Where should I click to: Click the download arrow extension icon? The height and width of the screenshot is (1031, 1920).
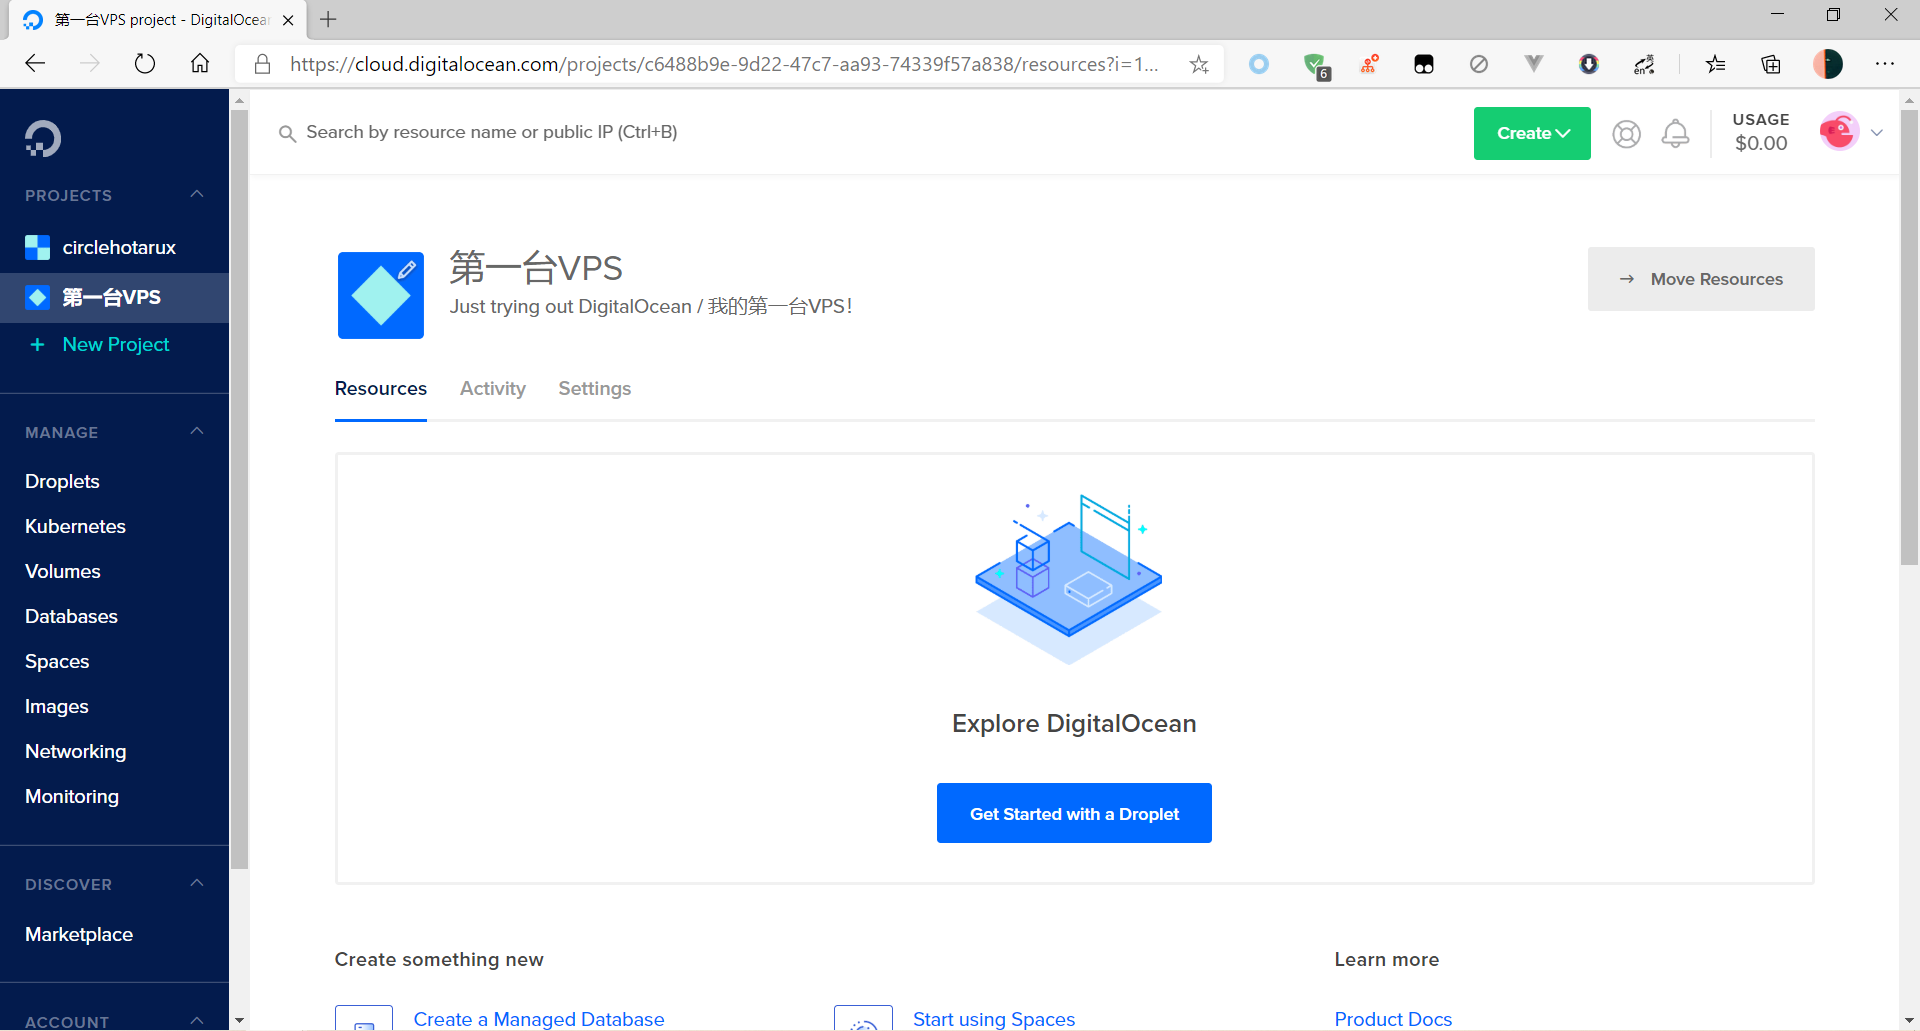pos(1589,64)
